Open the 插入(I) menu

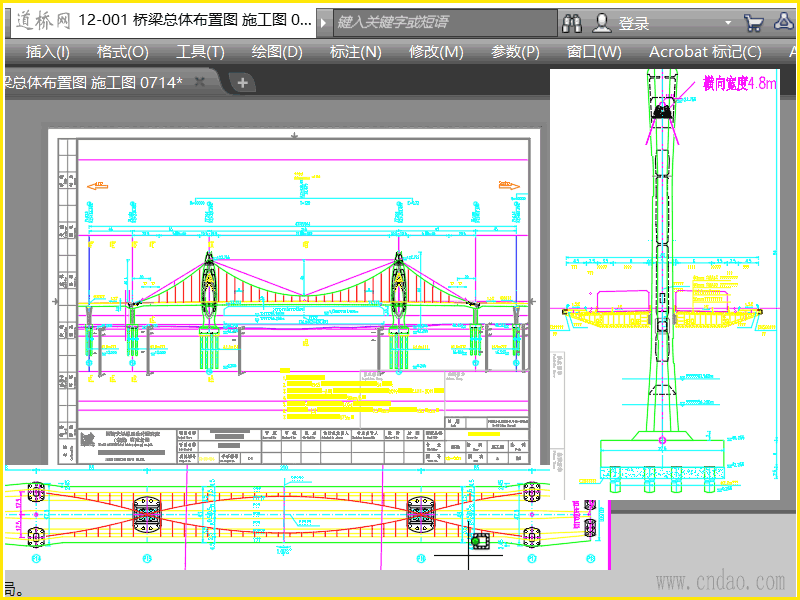[x=48, y=52]
